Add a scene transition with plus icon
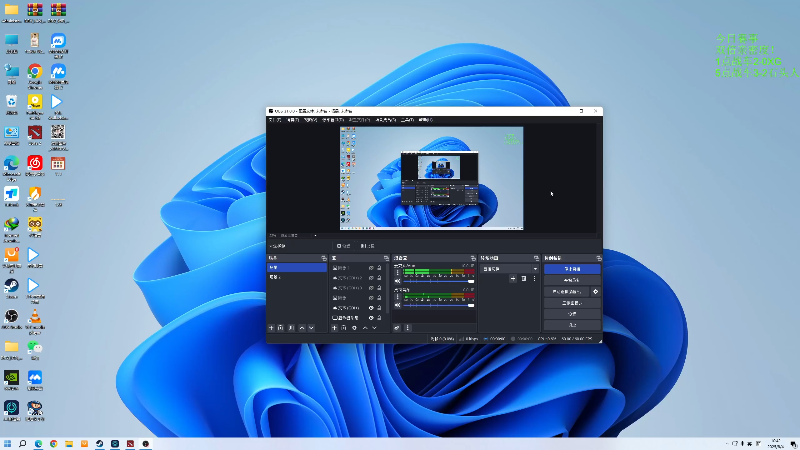 click(513, 279)
